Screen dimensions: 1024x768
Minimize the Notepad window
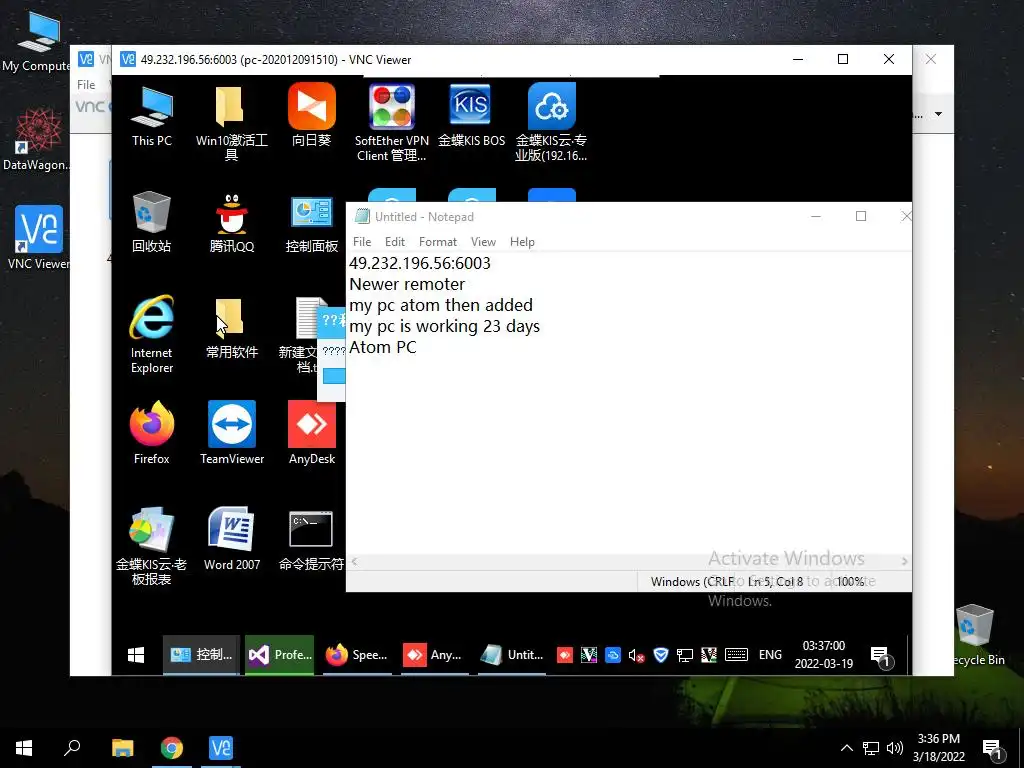pos(816,216)
